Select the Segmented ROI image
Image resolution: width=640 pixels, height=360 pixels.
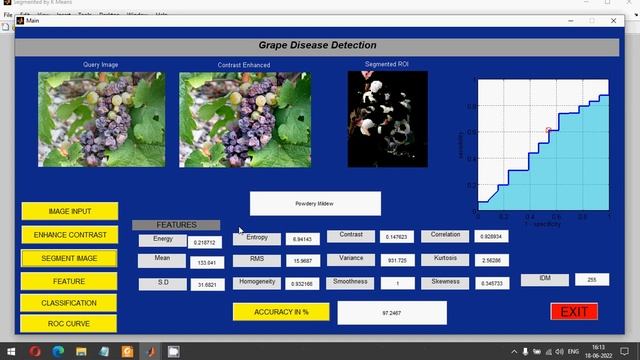click(388, 119)
